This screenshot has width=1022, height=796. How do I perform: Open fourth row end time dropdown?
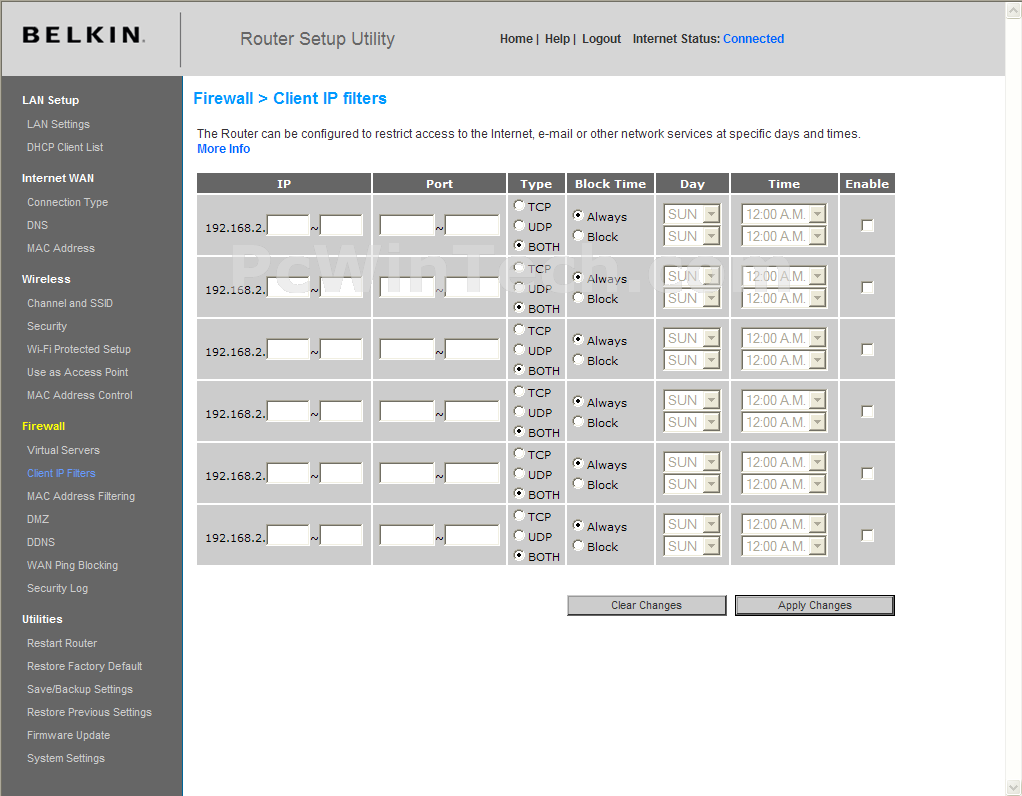(784, 422)
